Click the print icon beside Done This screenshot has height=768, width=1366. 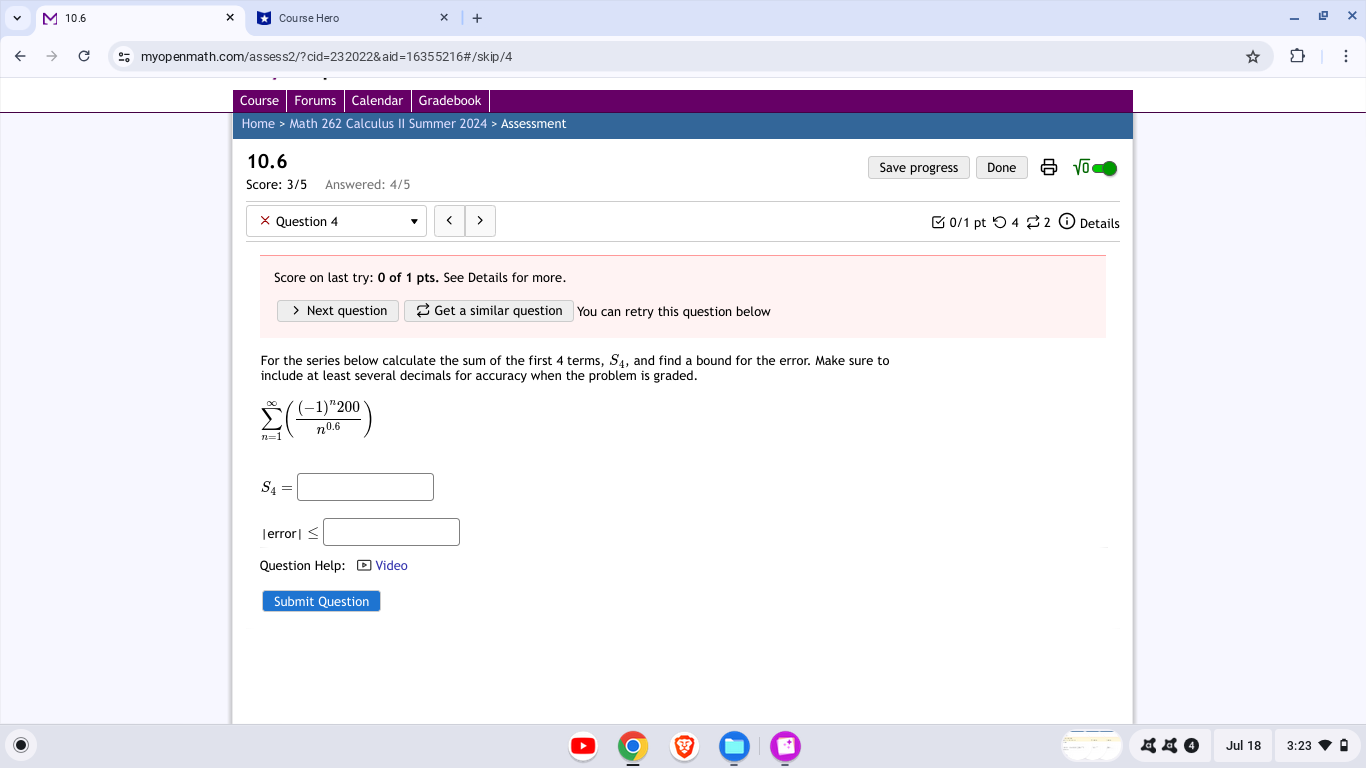click(x=1049, y=168)
